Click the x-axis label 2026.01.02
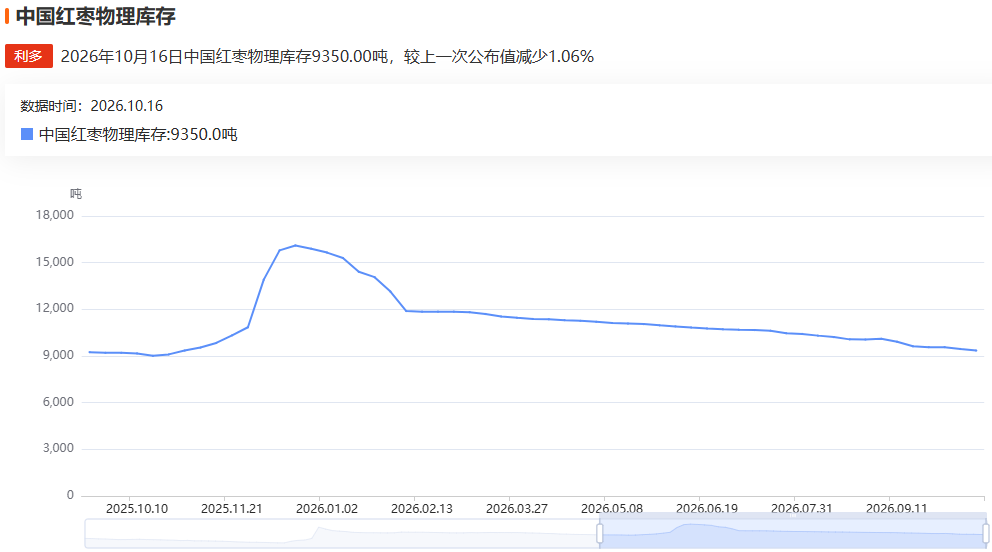 pyautogui.click(x=326, y=508)
